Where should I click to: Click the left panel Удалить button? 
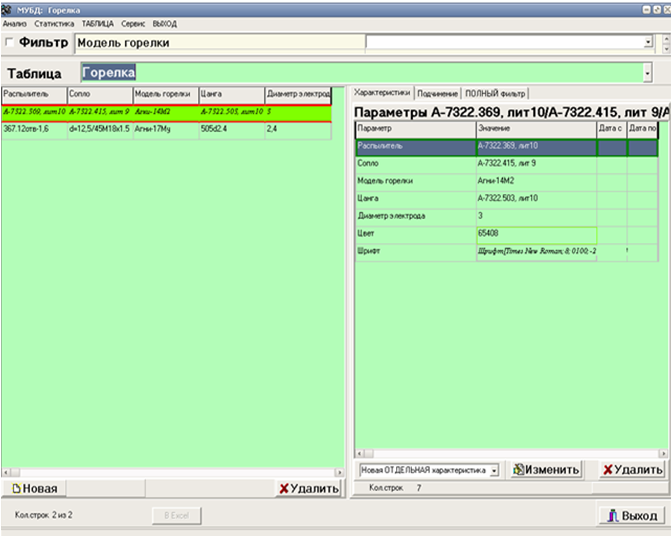coord(309,488)
